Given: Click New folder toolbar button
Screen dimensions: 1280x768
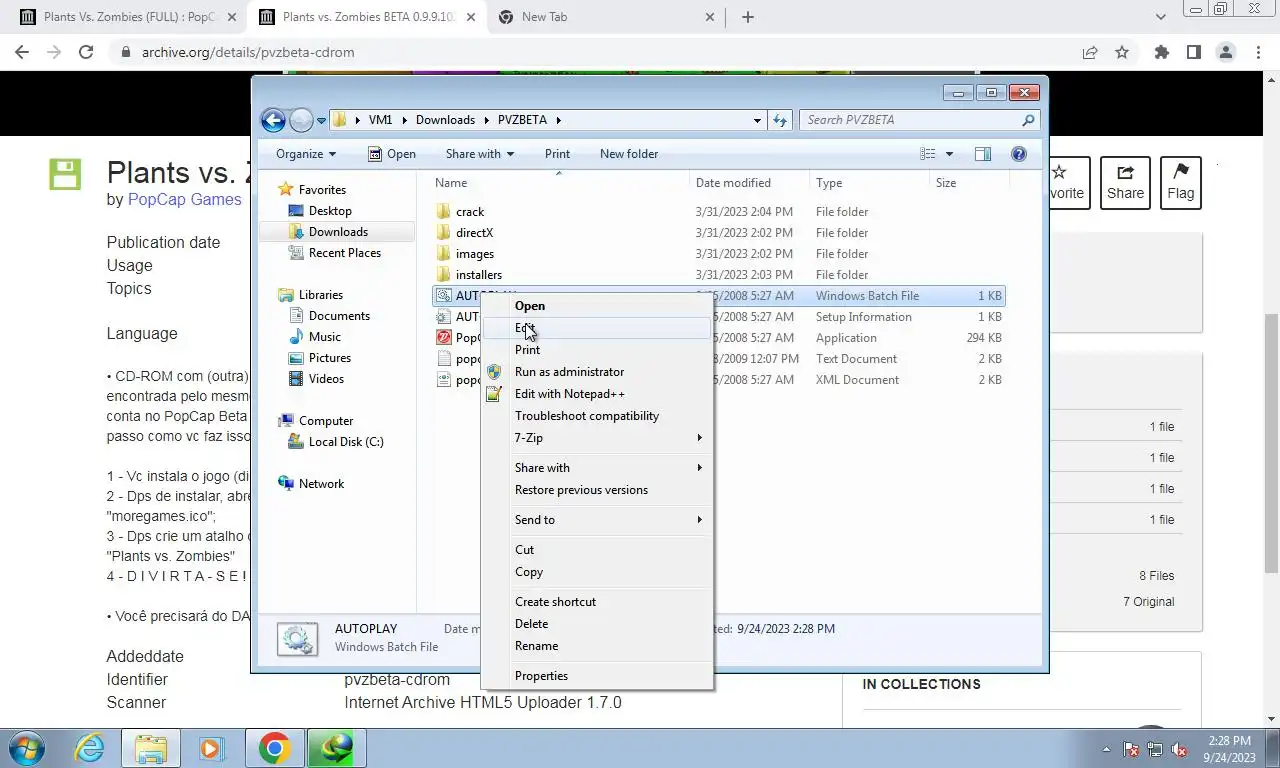Looking at the screenshot, I should [x=629, y=154].
